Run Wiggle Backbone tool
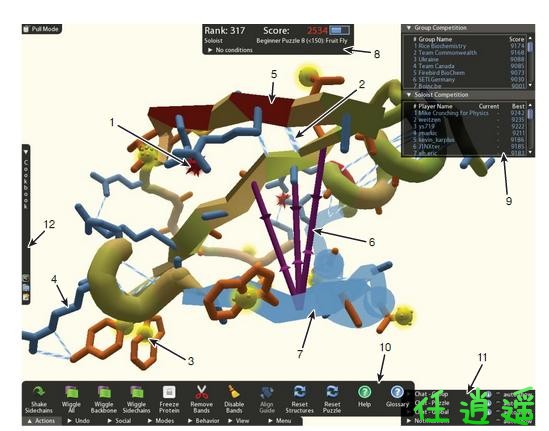 coord(104,392)
